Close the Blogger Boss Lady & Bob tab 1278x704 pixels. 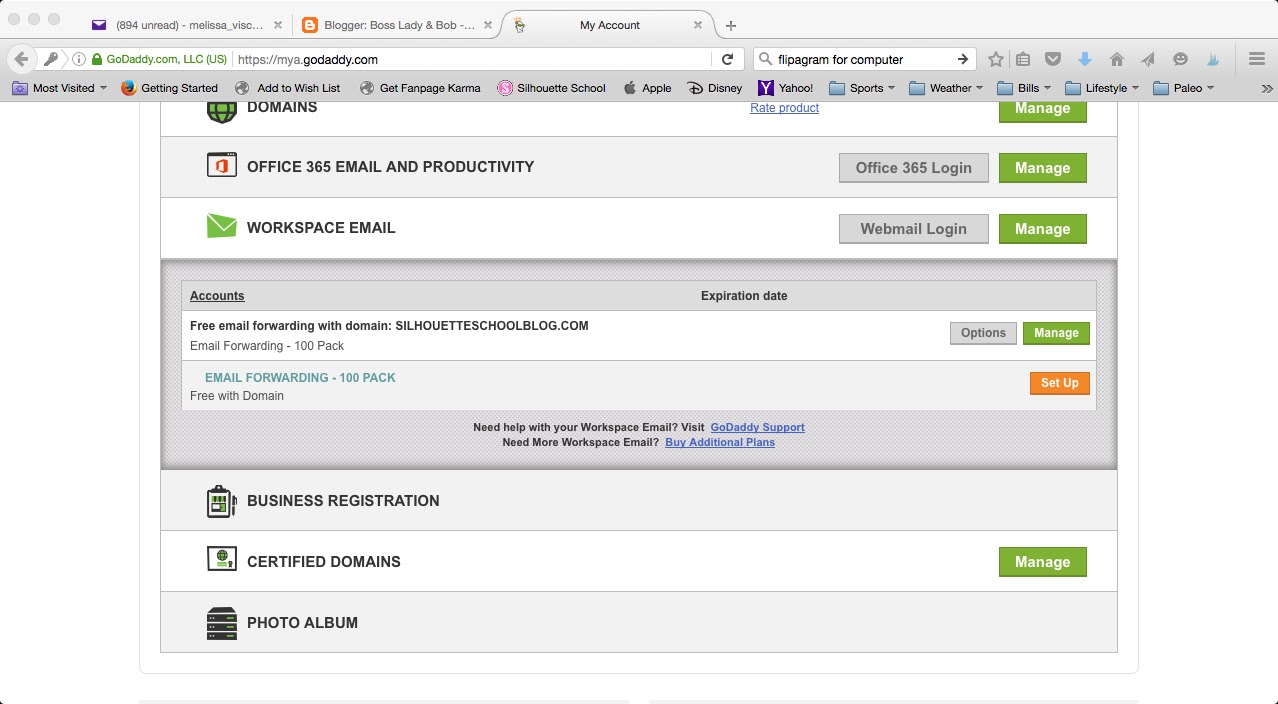click(x=490, y=25)
